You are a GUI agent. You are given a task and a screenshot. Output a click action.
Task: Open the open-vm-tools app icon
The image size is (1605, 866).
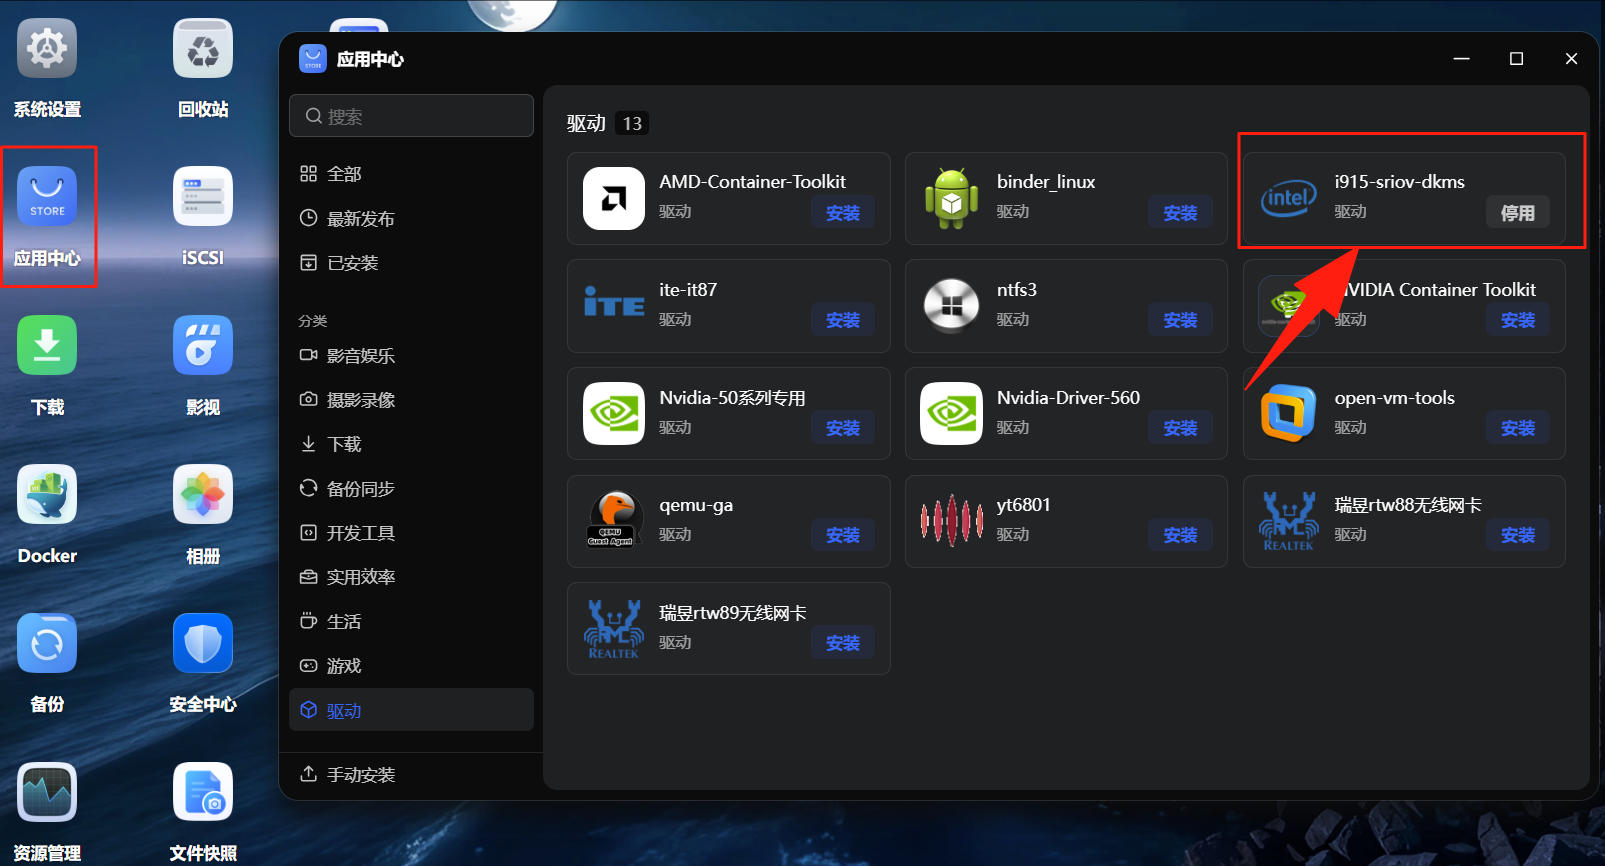click(x=1288, y=413)
